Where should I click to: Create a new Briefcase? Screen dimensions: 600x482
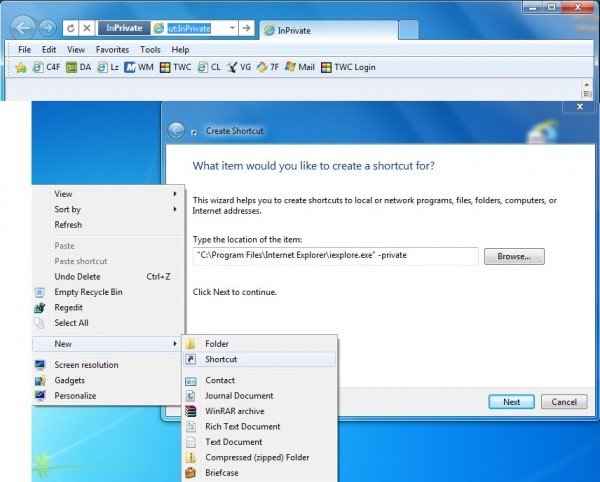coord(260,473)
